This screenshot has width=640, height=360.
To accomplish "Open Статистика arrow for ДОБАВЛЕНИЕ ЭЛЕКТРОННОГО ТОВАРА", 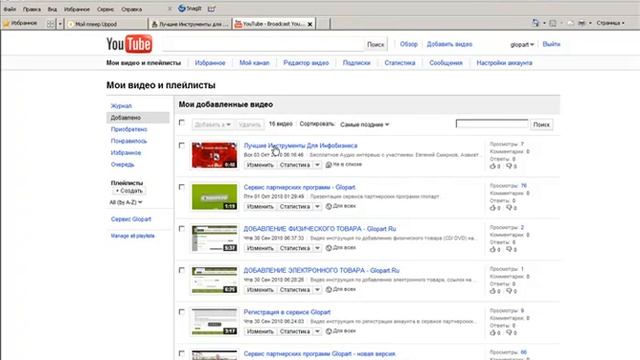I will pyautogui.click(x=317, y=290).
